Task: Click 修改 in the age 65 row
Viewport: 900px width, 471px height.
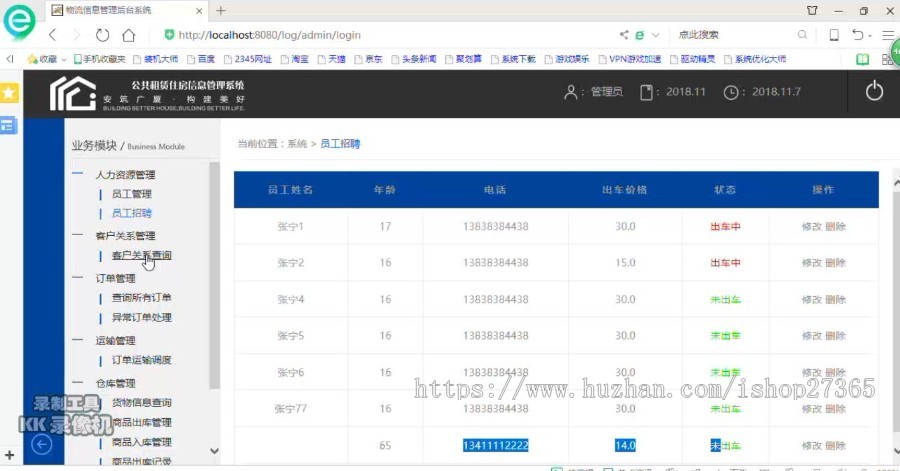Action: (812, 445)
